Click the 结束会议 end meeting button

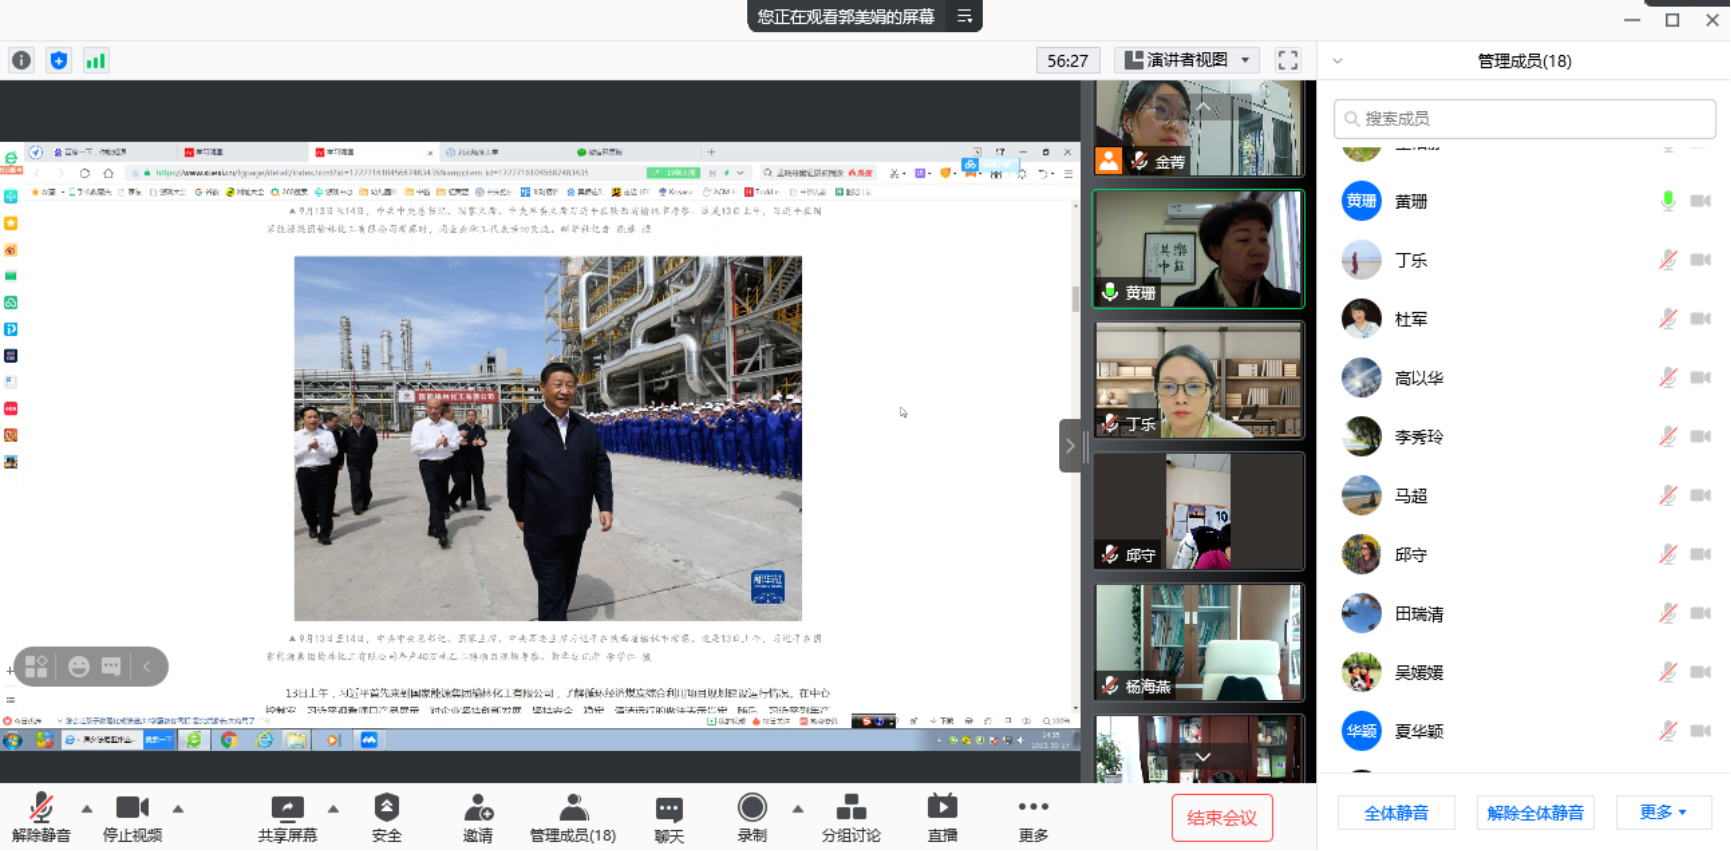click(1221, 817)
